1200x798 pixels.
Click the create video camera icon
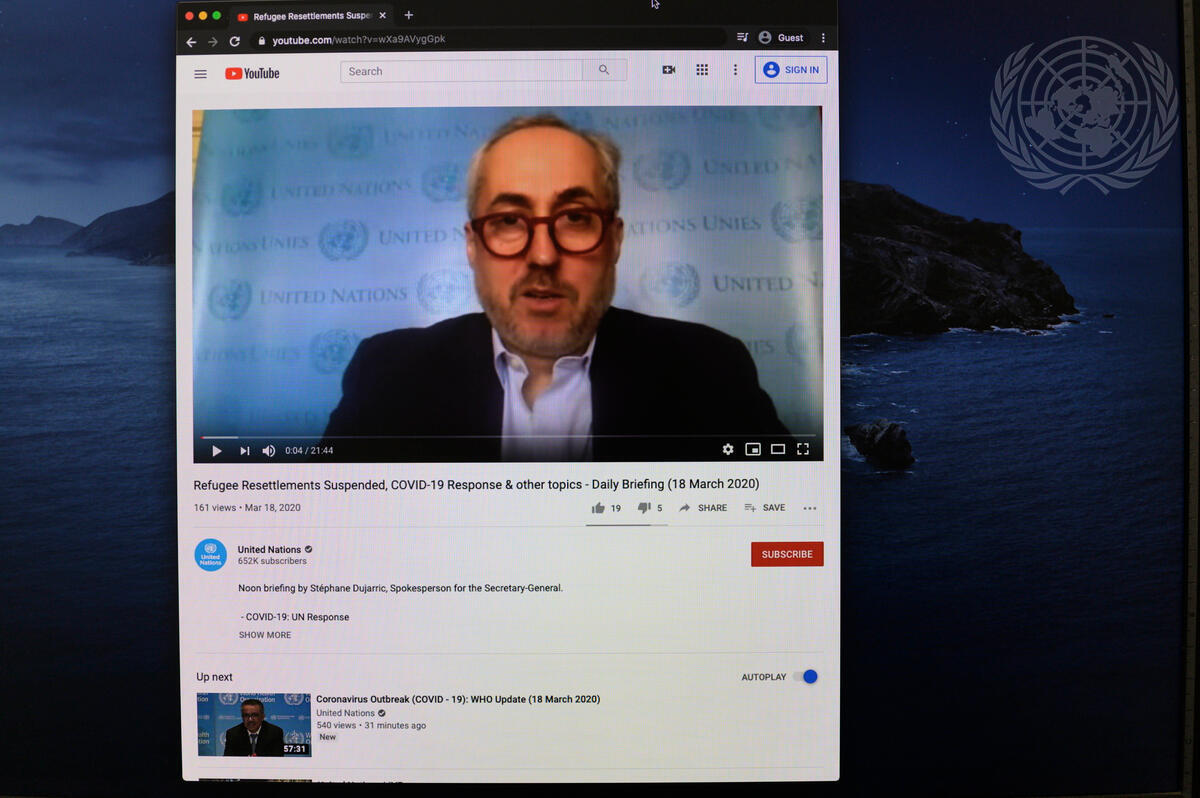coord(669,70)
